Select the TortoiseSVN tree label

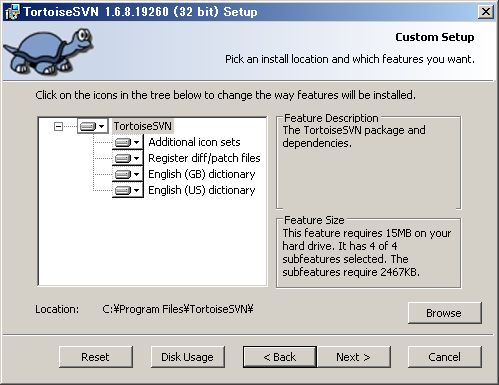143,126
